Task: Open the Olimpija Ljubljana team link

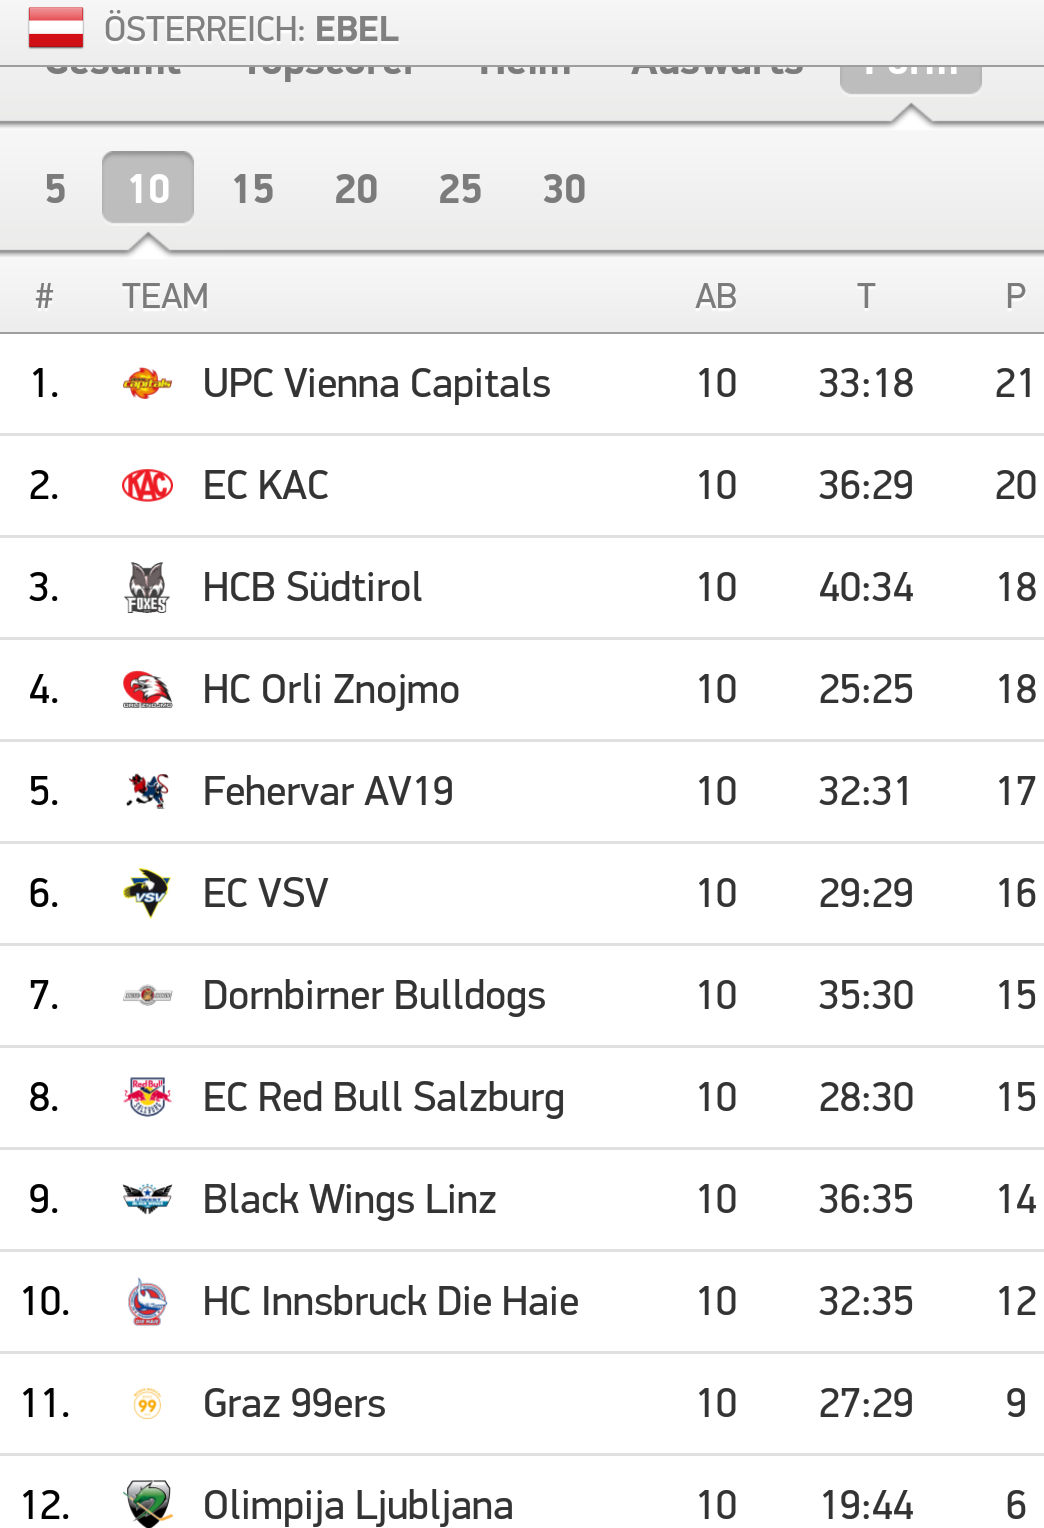Action: pos(358,1505)
